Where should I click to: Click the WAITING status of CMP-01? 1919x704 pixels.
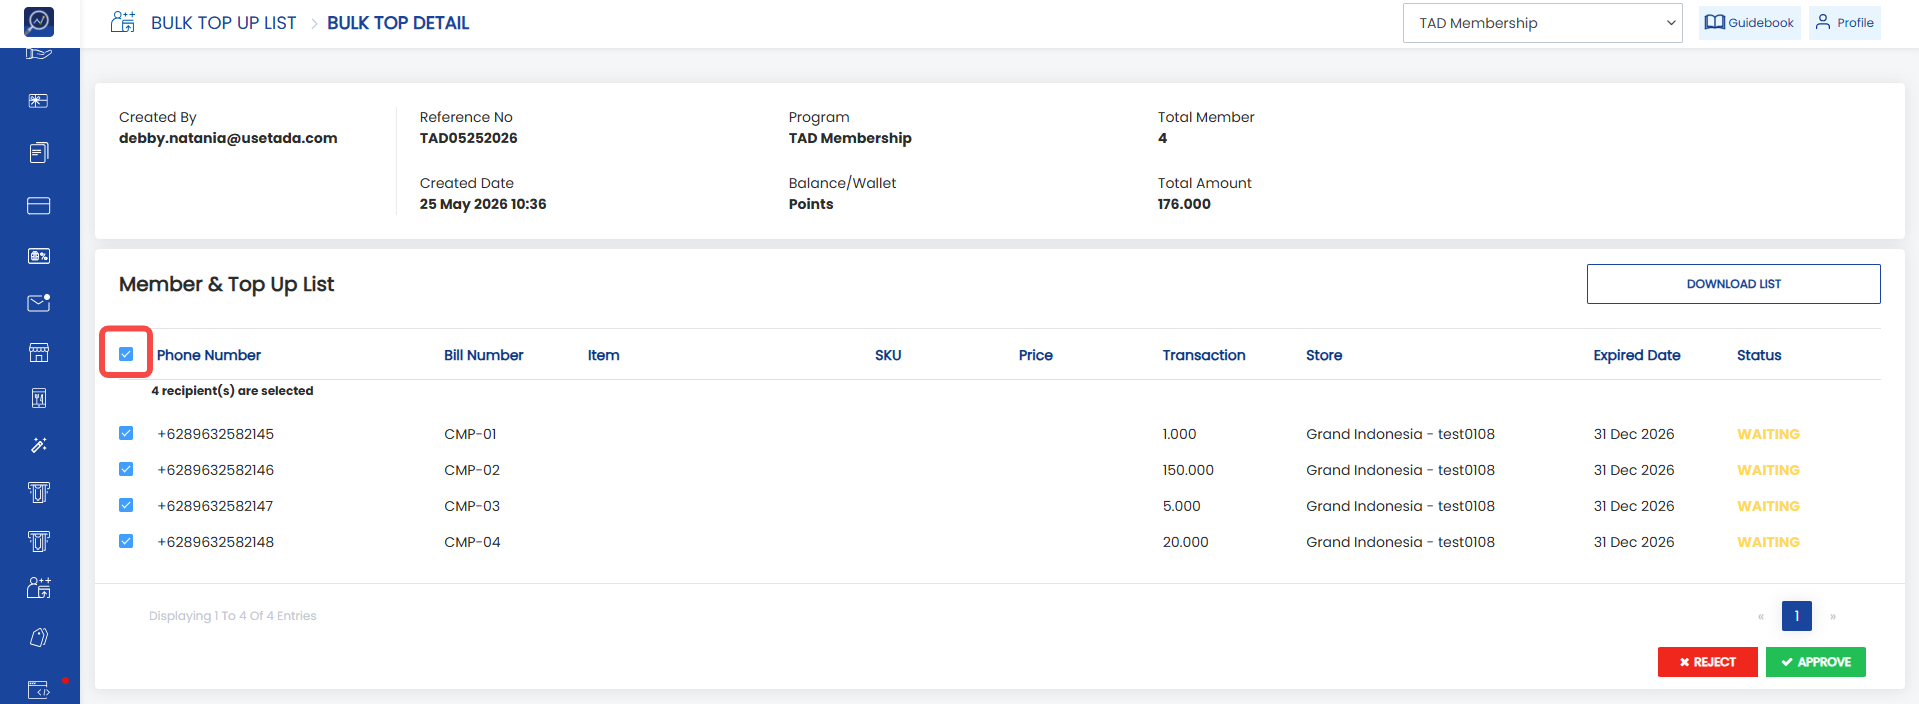point(1768,434)
